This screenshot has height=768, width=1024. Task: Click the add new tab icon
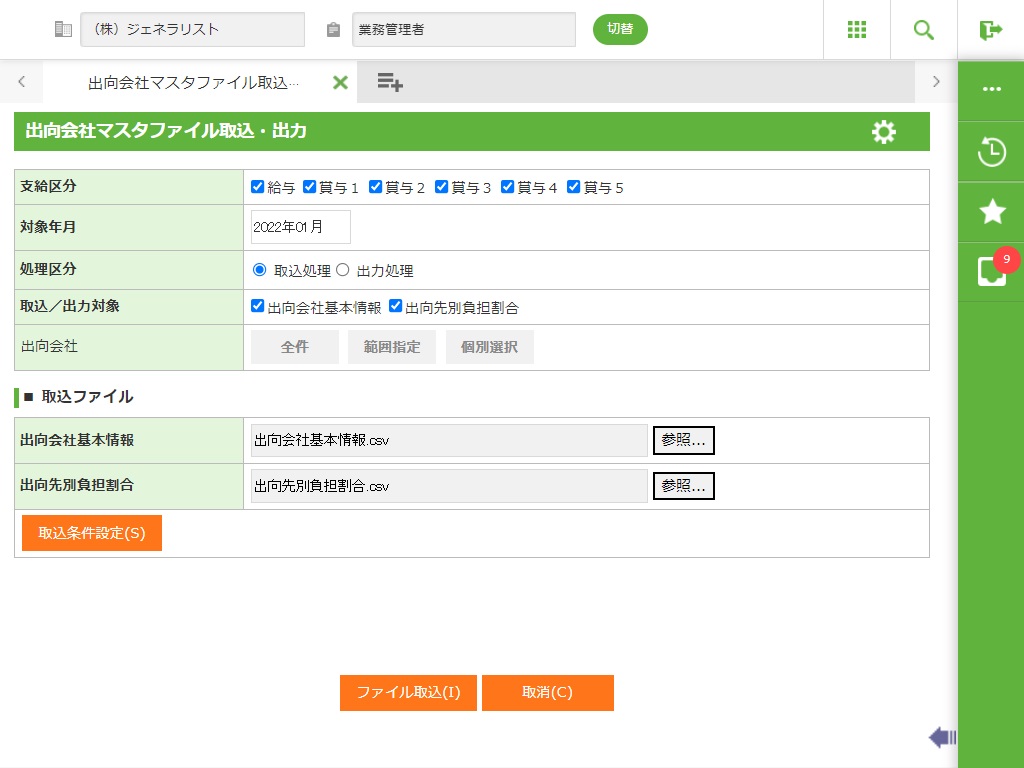pyautogui.click(x=390, y=82)
